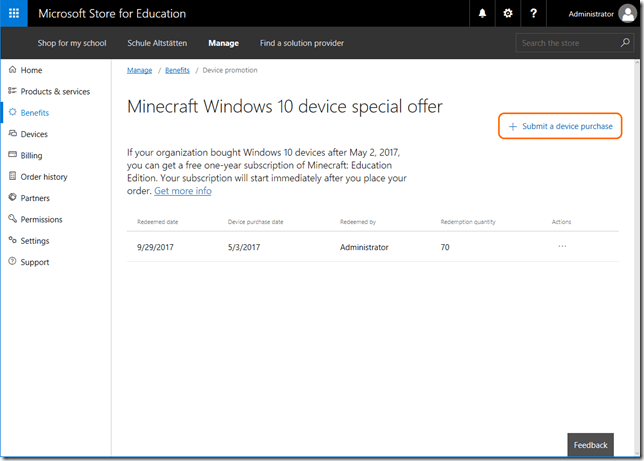Open Products & services in sidebar
This screenshot has width=644, height=461.
pyautogui.click(x=55, y=92)
